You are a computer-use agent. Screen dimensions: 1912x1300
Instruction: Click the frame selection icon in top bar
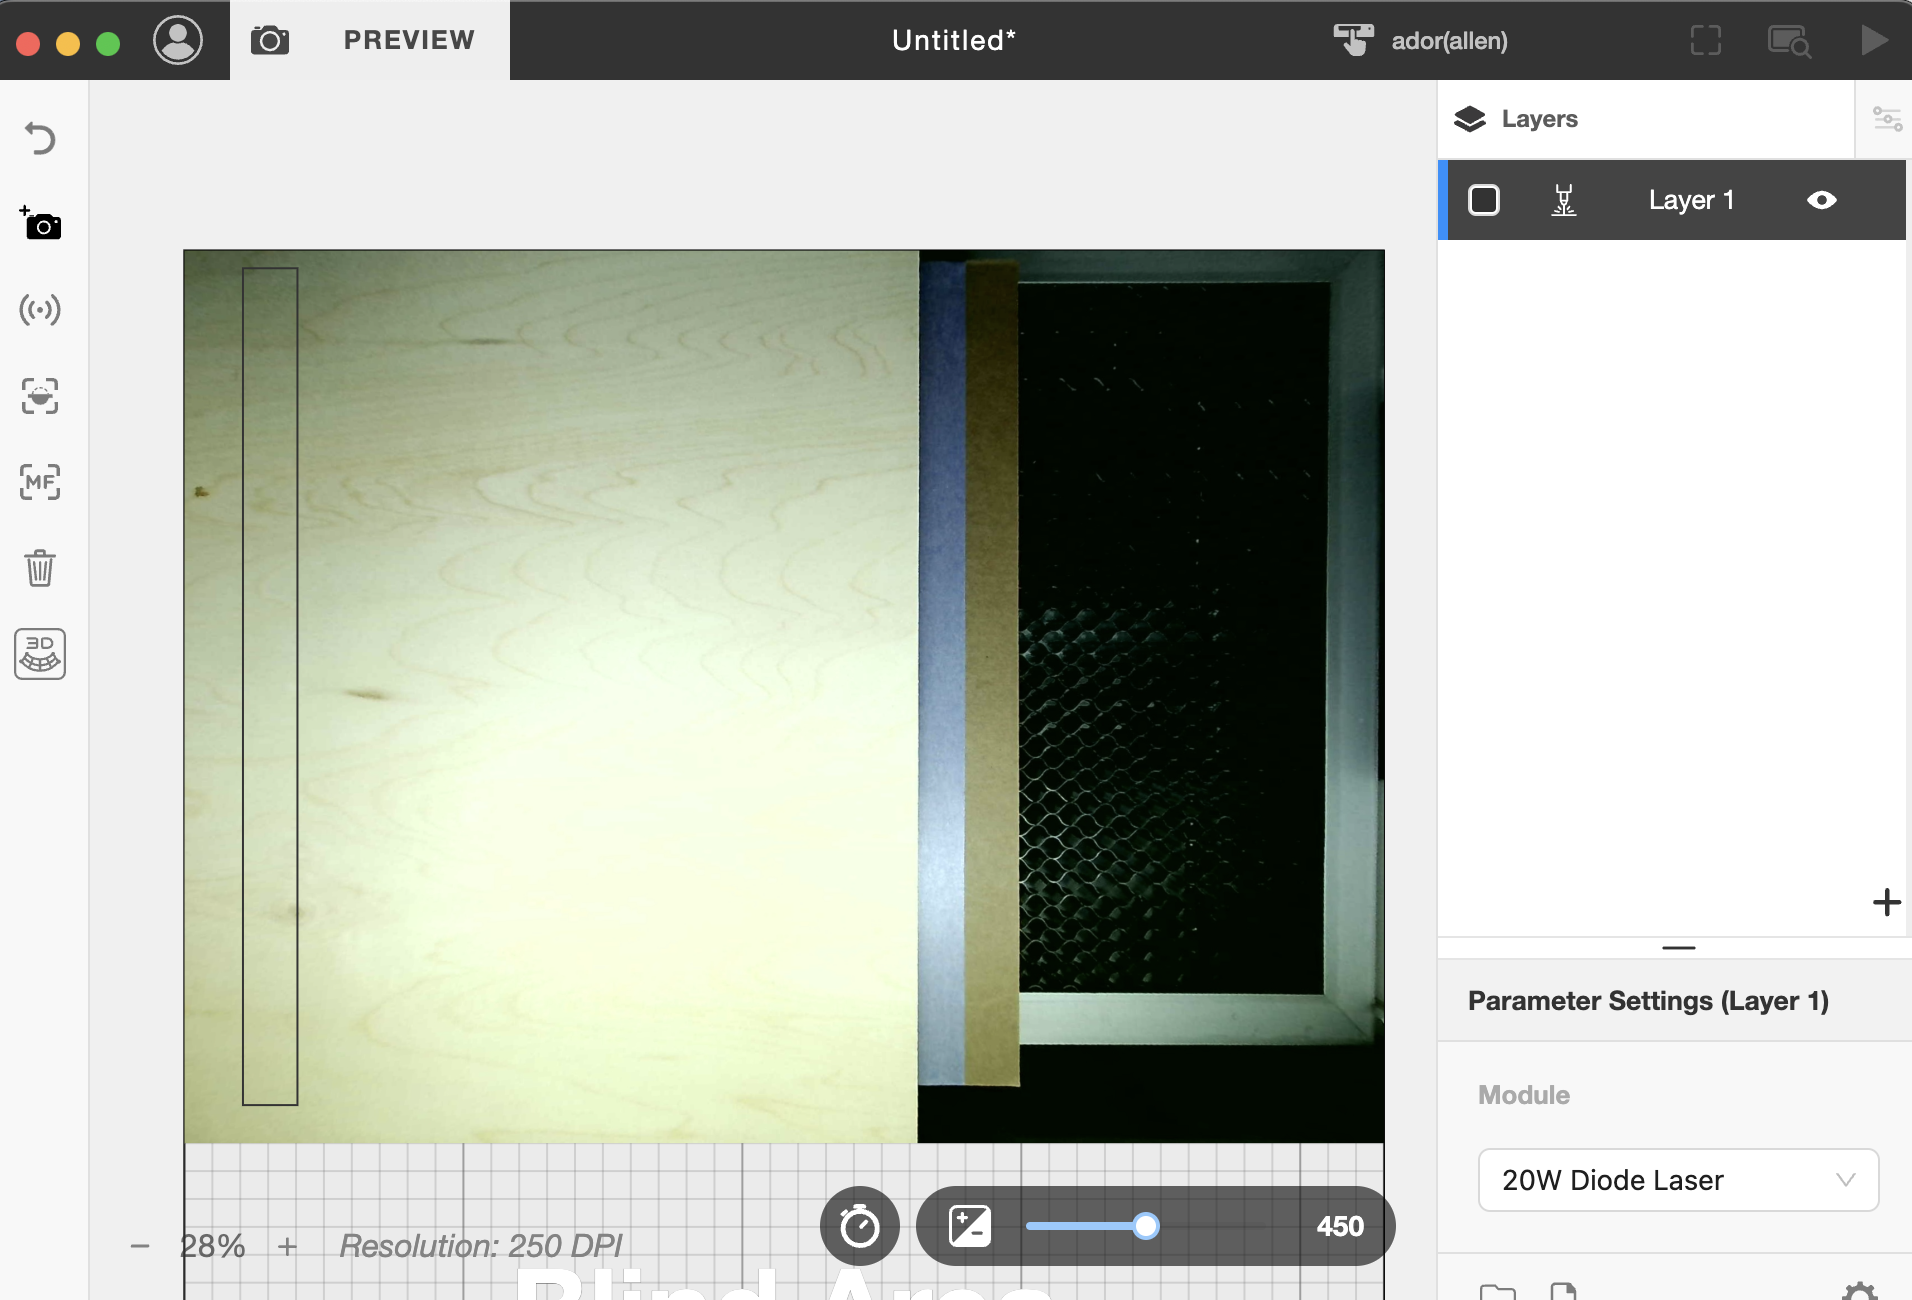tap(1706, 41)
